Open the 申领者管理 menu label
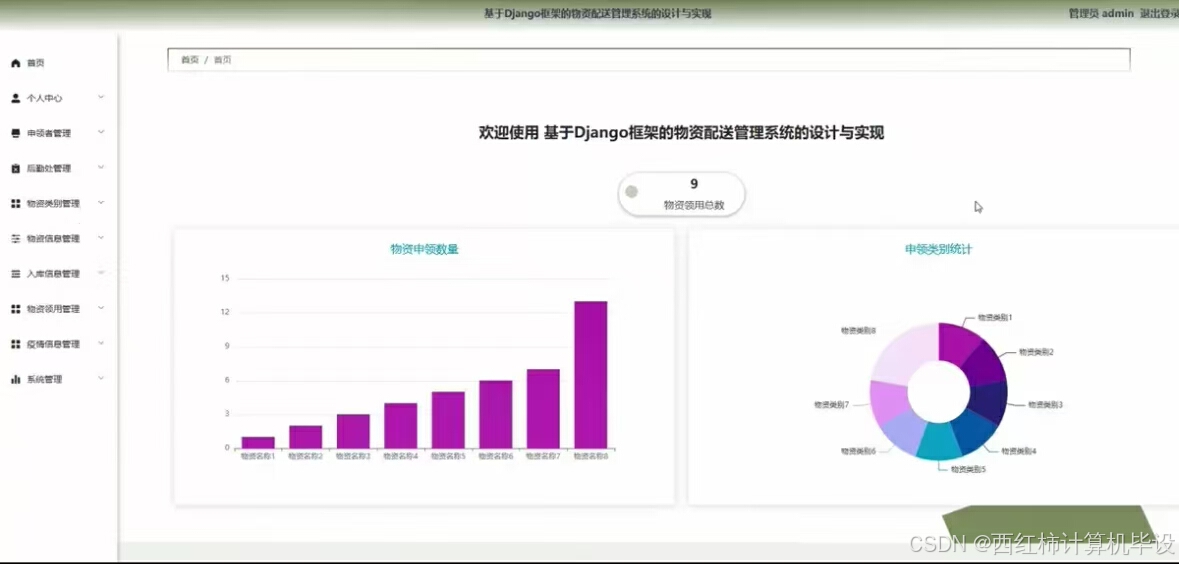This screenshot has width=1179, height=564. 49,134
